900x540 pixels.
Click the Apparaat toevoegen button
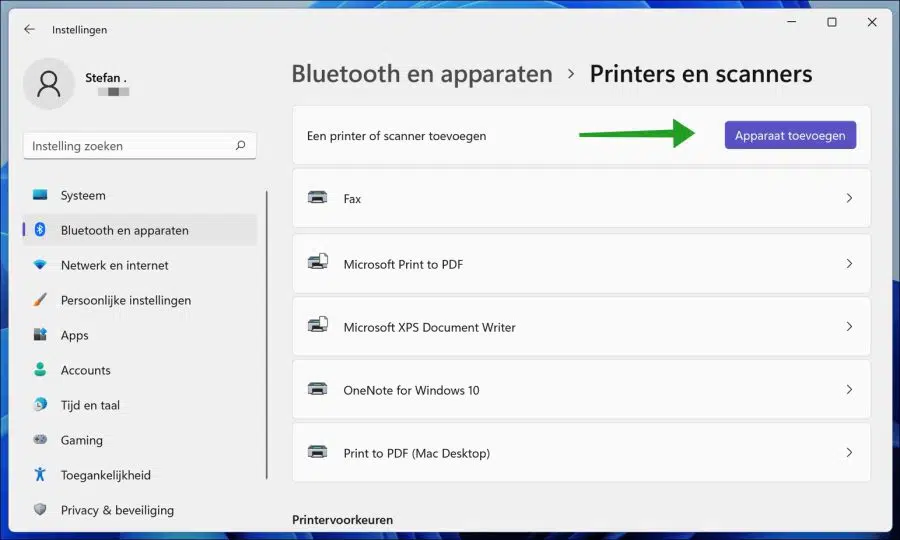(790, 135)
